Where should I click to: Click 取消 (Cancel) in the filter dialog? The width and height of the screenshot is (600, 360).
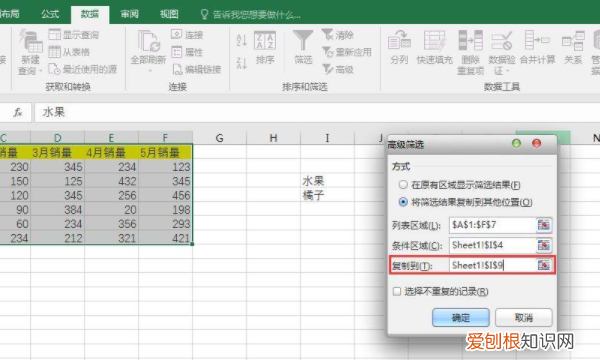523,318
